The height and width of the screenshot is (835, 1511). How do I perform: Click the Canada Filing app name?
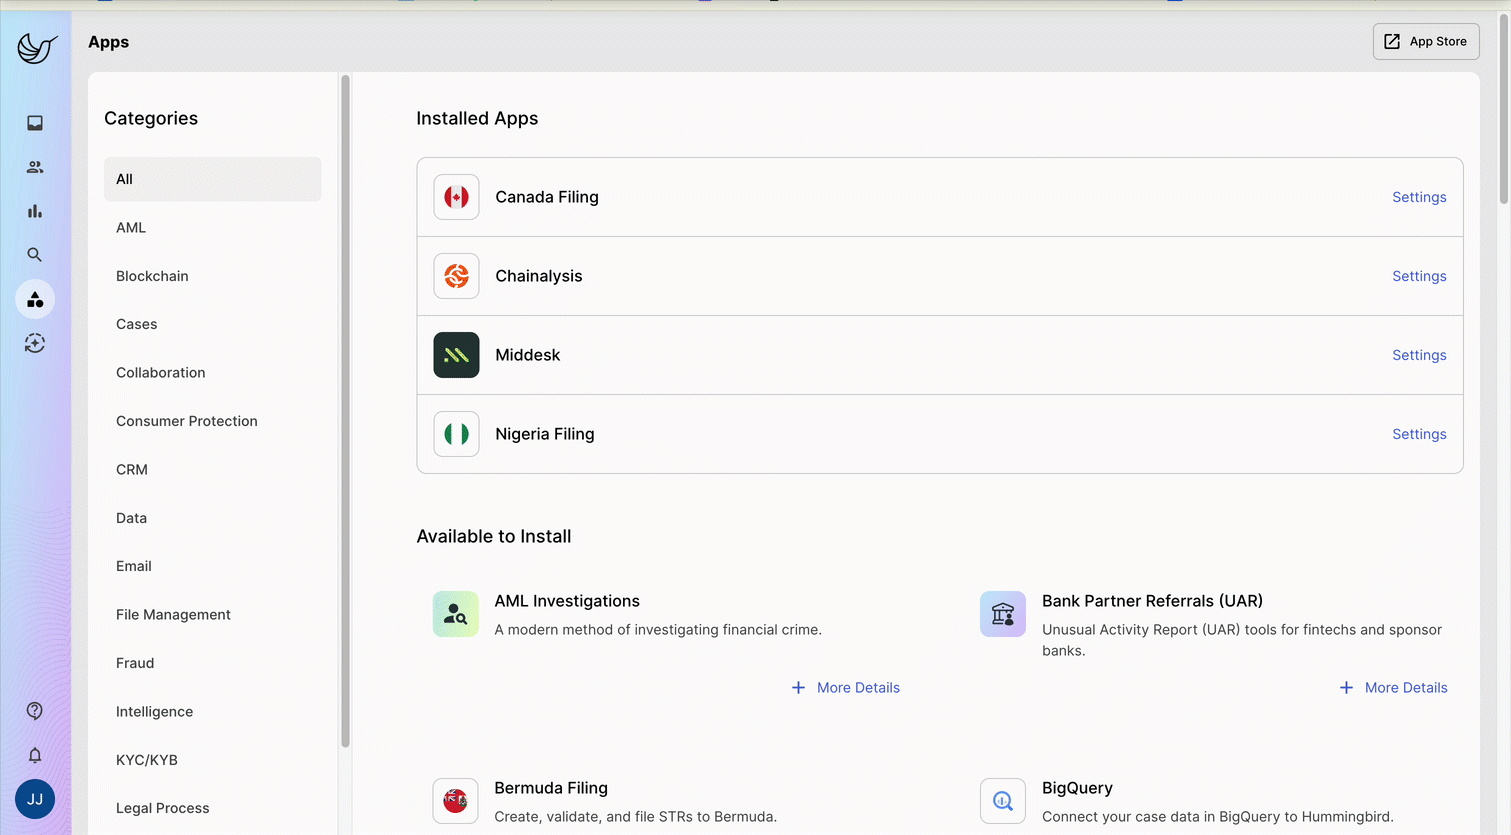[547, 197]
